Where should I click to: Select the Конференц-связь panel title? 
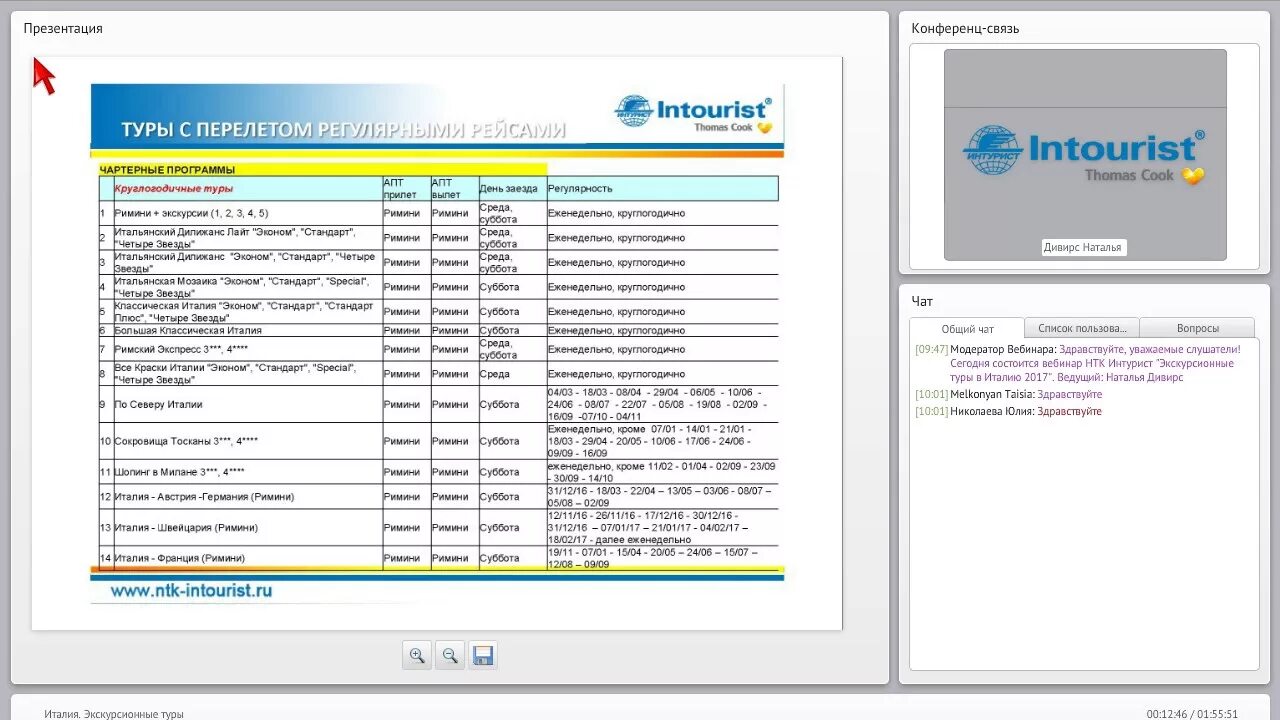965,28
